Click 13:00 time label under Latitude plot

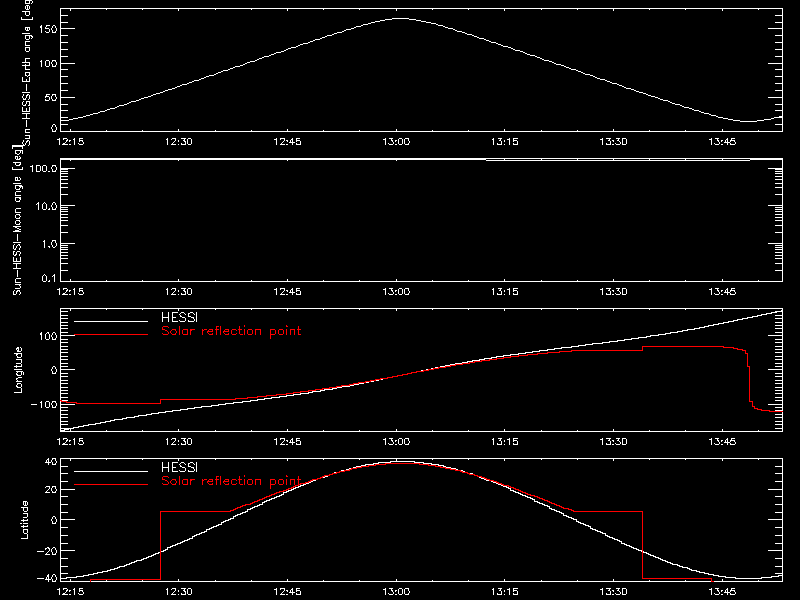[x=396, y=592]
